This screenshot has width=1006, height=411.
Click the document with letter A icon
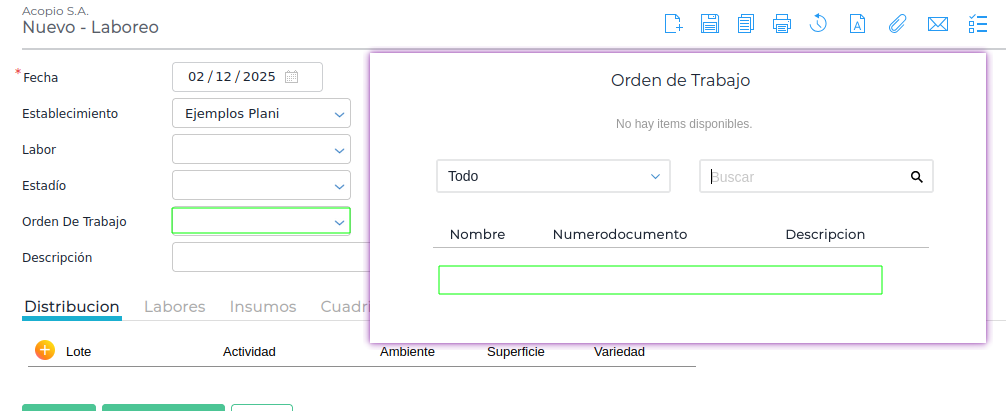point(857,25)
